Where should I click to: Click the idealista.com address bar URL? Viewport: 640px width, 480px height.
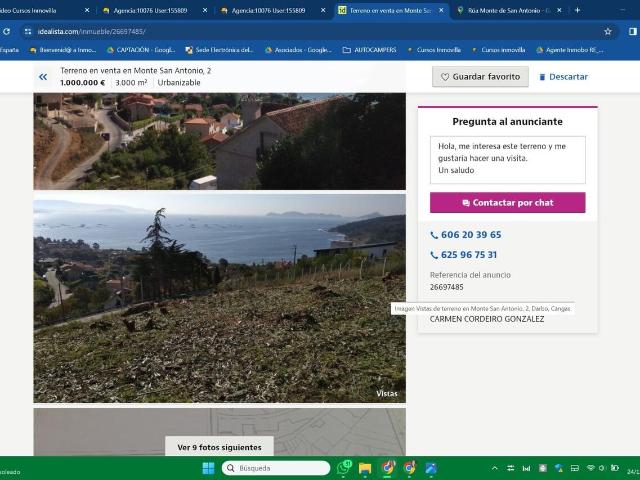tap(91, 31)
